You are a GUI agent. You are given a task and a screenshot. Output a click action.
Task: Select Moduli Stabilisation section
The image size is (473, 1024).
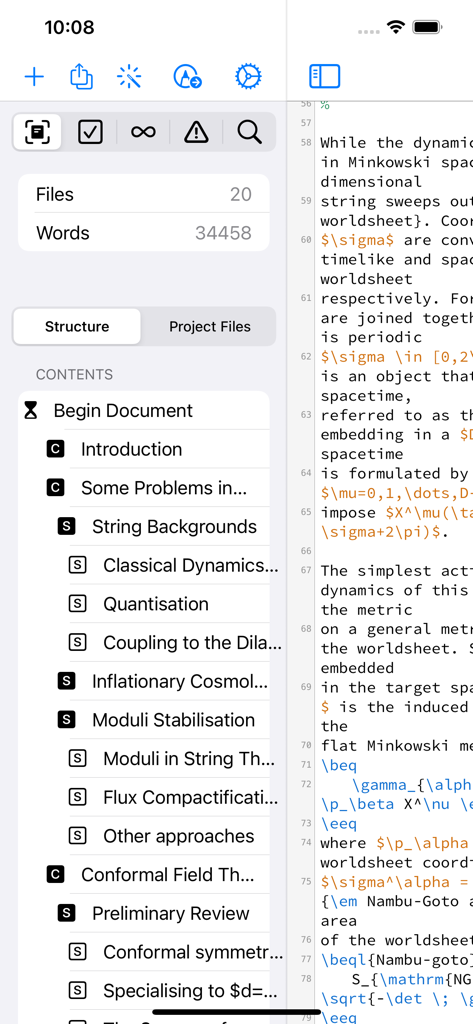click(x=144, y=720)
